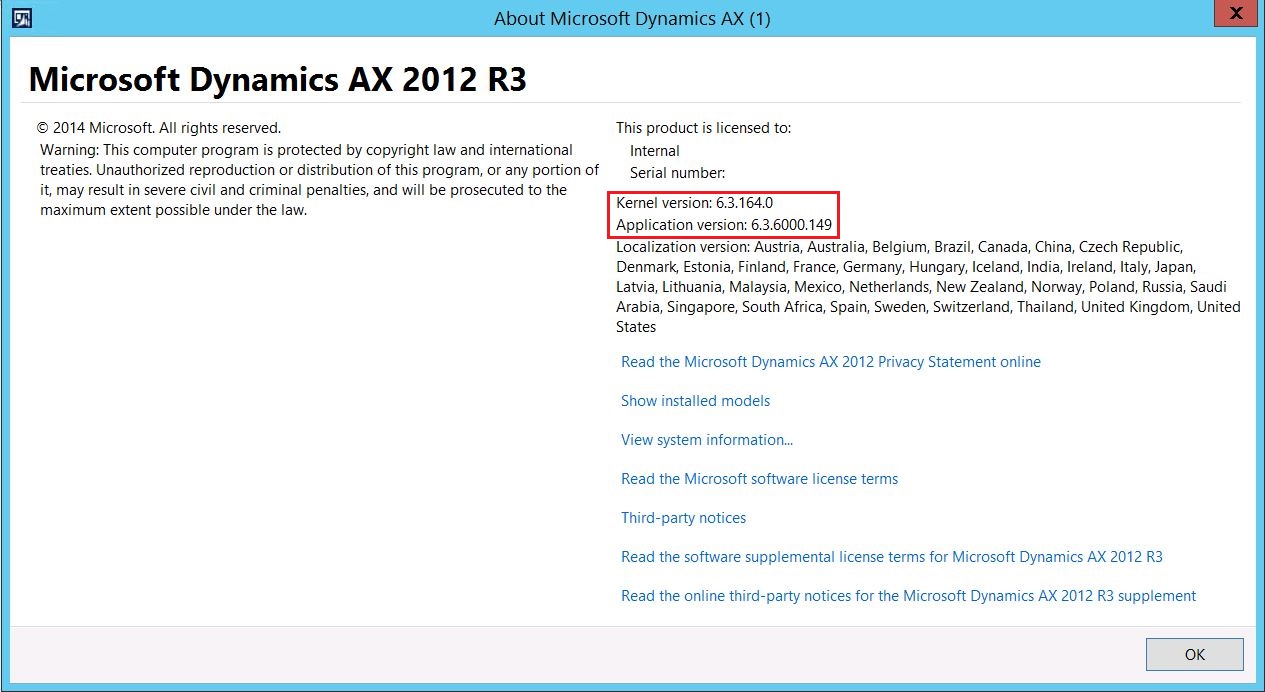Click the 'Serial number:' label
The image size is (1265, 692).
tap(677, 173)
